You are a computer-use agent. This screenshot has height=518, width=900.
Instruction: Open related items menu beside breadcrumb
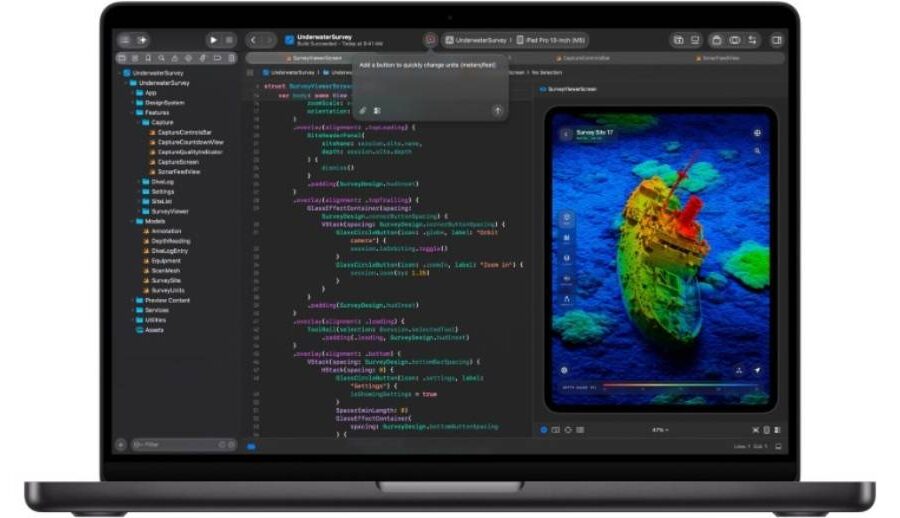click(250, 73)
